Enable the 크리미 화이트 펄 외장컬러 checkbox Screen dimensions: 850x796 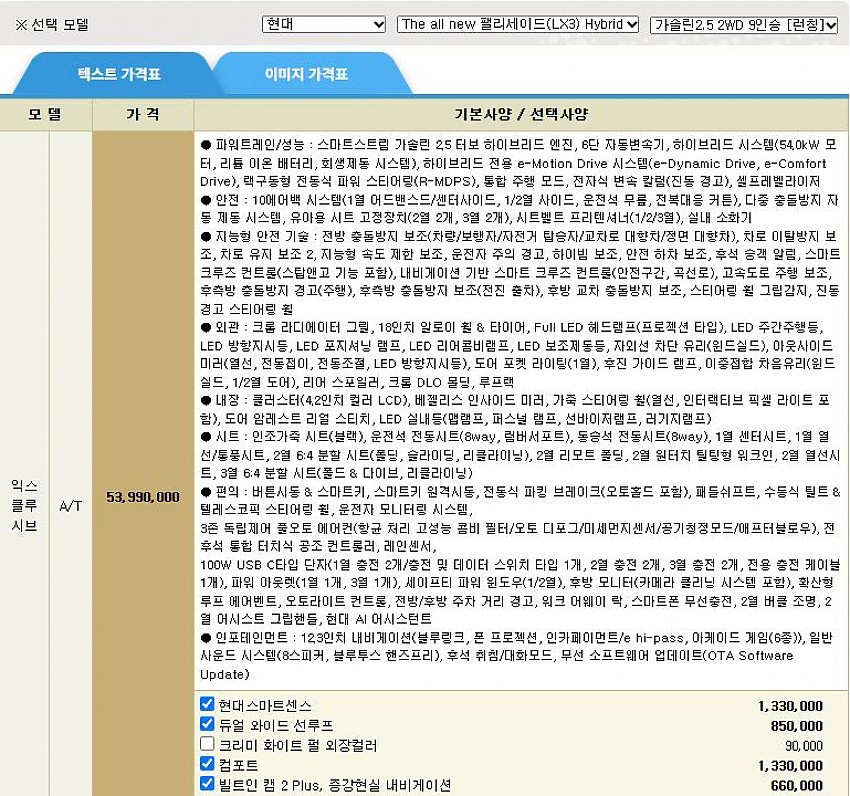pyautogui.click(x=207, y=744)
